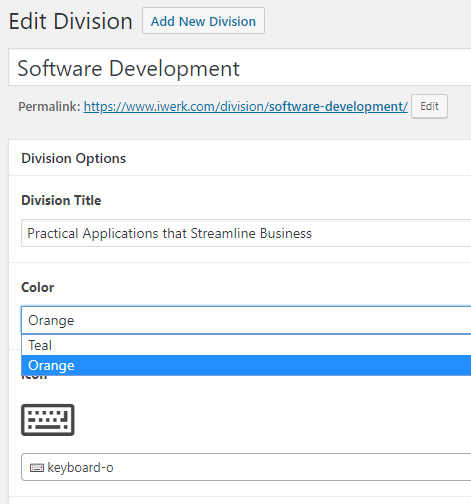
Task: Click the small keyboard icon in selector
Action: point(37,468)
